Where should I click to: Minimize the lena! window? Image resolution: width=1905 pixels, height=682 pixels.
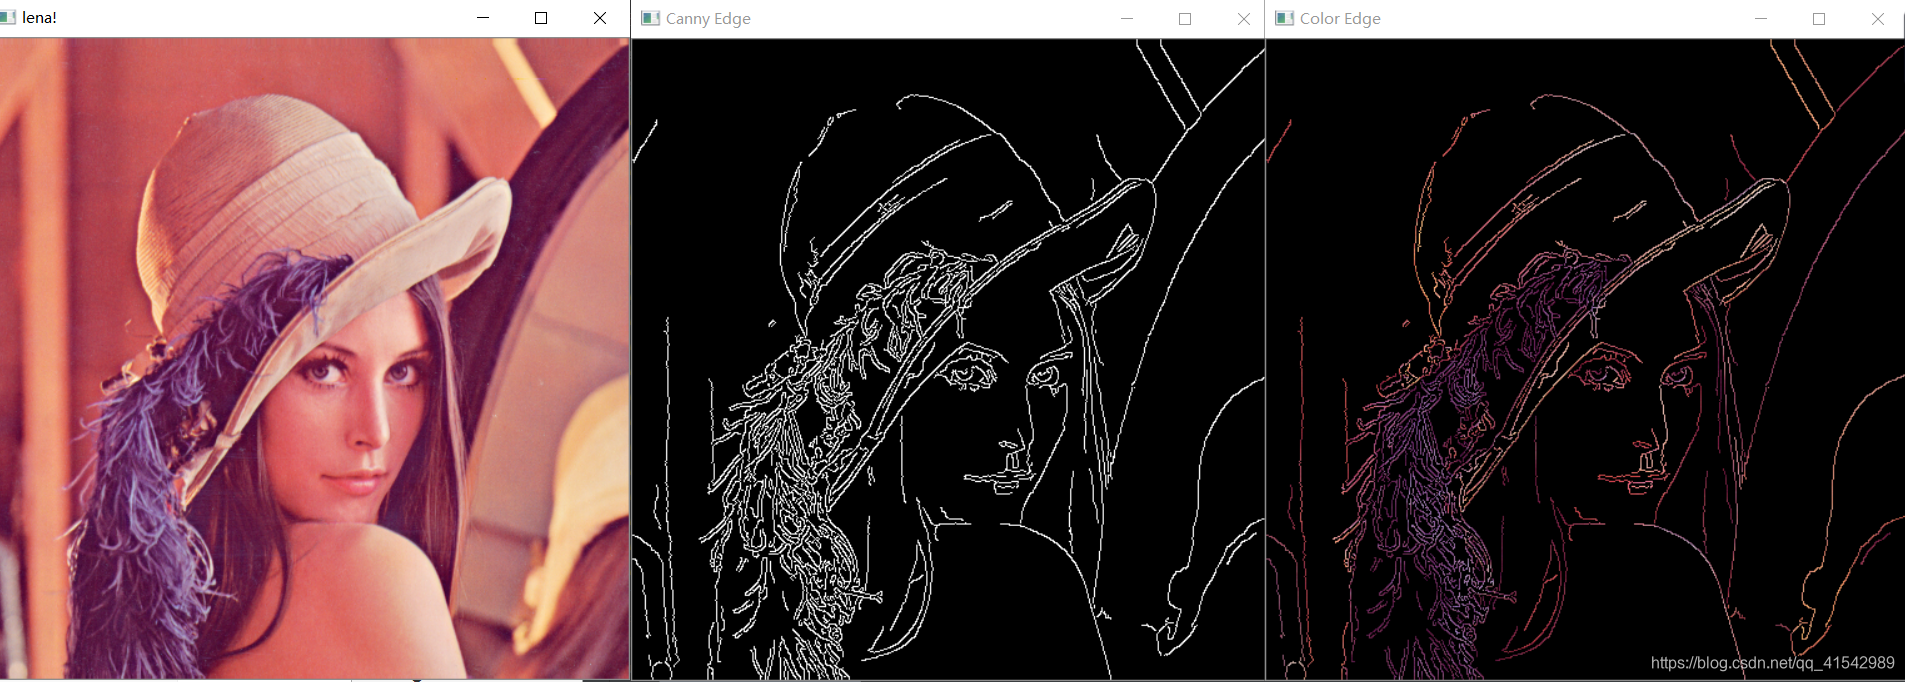click(483, 18)
